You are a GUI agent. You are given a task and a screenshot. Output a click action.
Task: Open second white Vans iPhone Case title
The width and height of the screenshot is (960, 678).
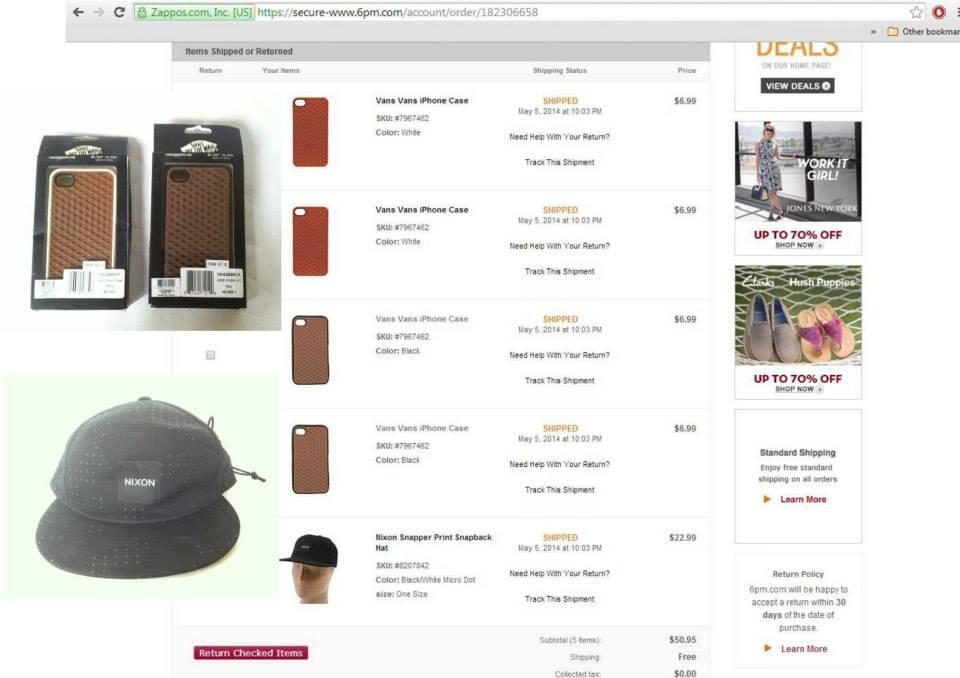tap(422, 209)
